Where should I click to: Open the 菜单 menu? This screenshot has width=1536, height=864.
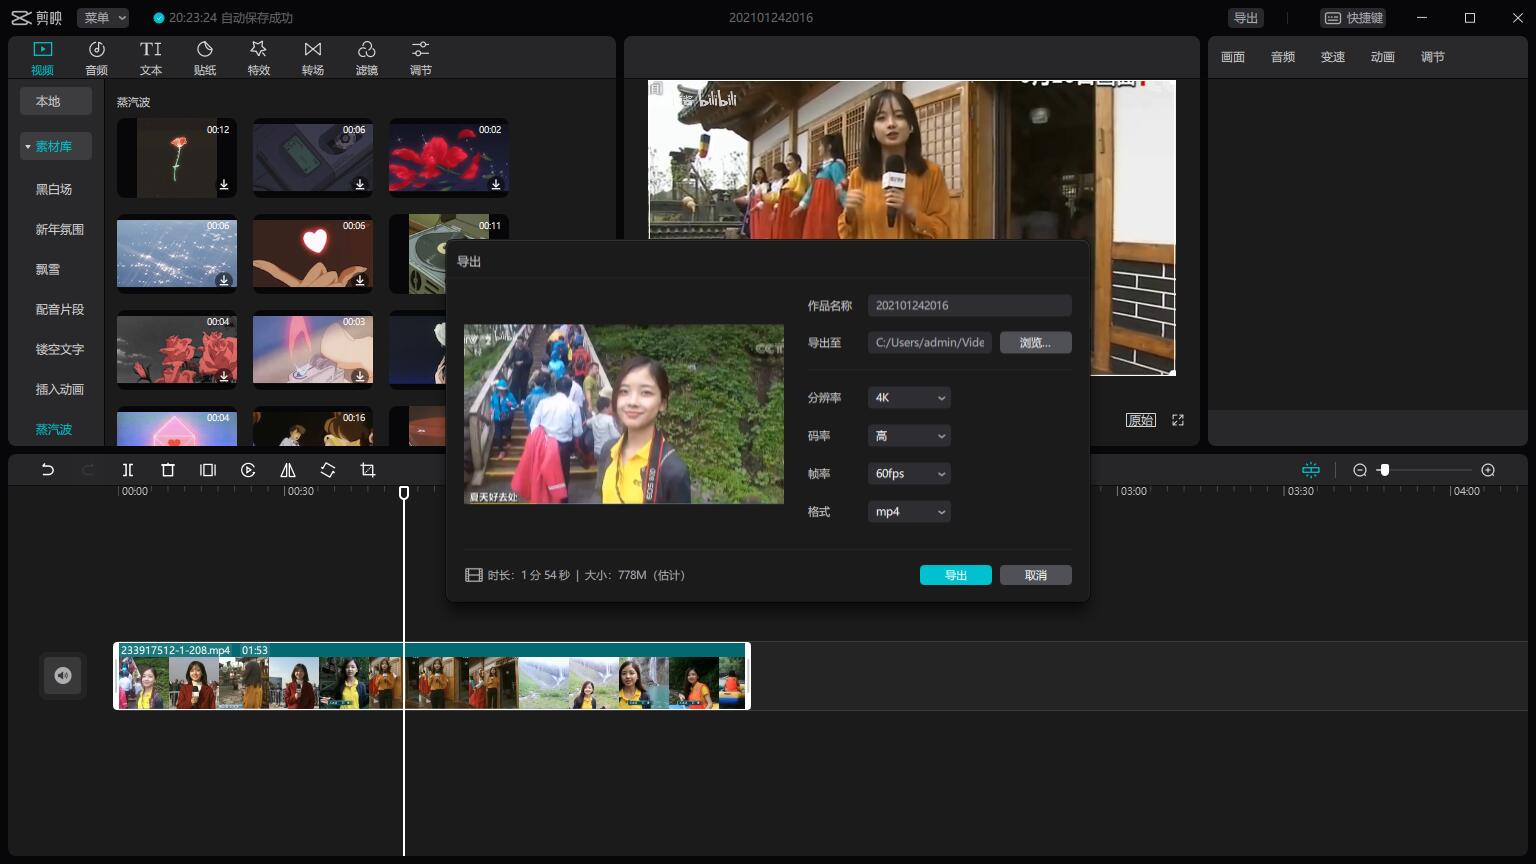coord(104,18)
